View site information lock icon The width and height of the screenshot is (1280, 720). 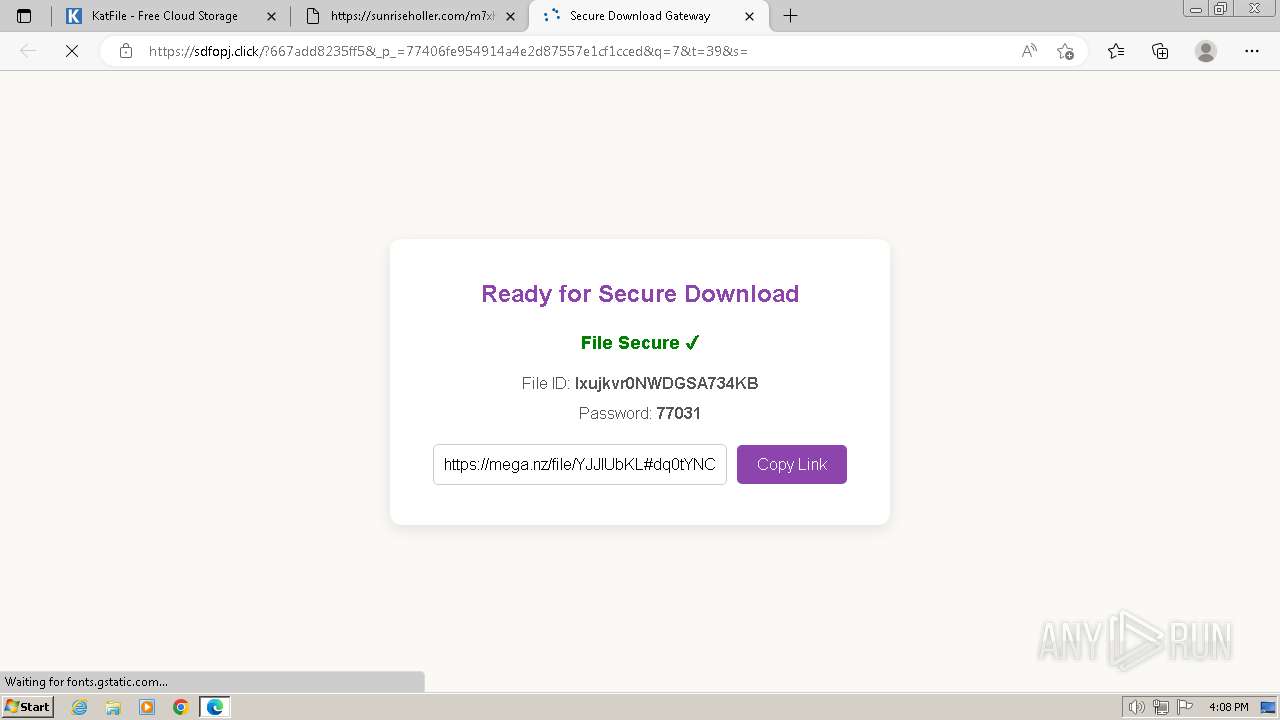tap(126, 51)
